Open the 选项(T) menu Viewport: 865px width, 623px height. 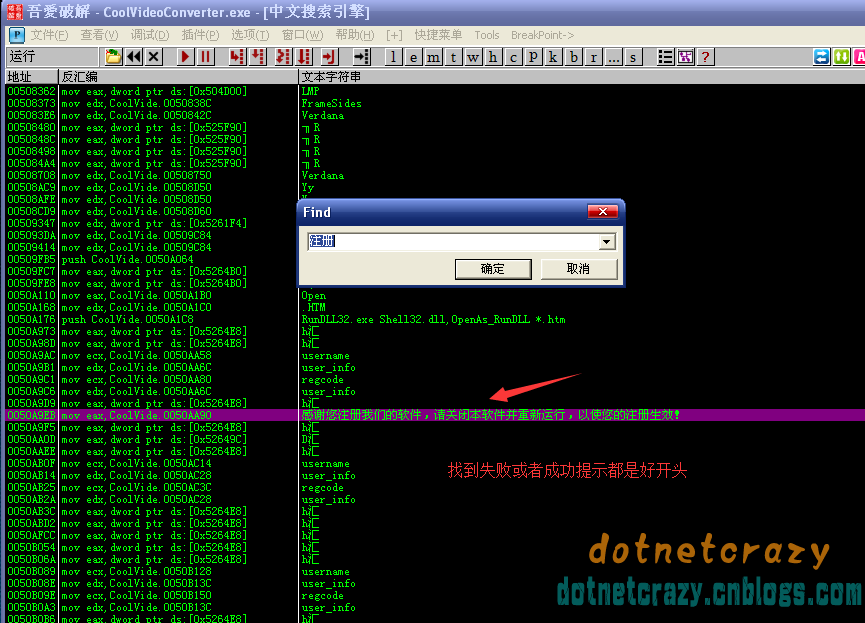[250, 35]
